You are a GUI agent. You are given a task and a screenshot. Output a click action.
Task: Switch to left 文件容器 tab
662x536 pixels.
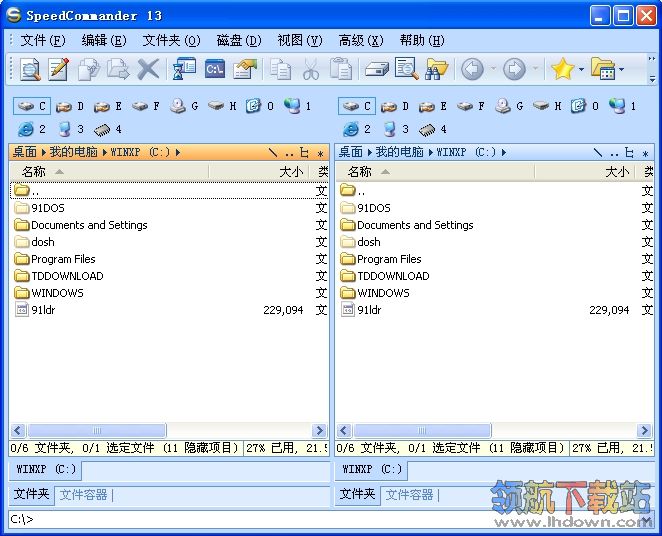pos(83,495)
